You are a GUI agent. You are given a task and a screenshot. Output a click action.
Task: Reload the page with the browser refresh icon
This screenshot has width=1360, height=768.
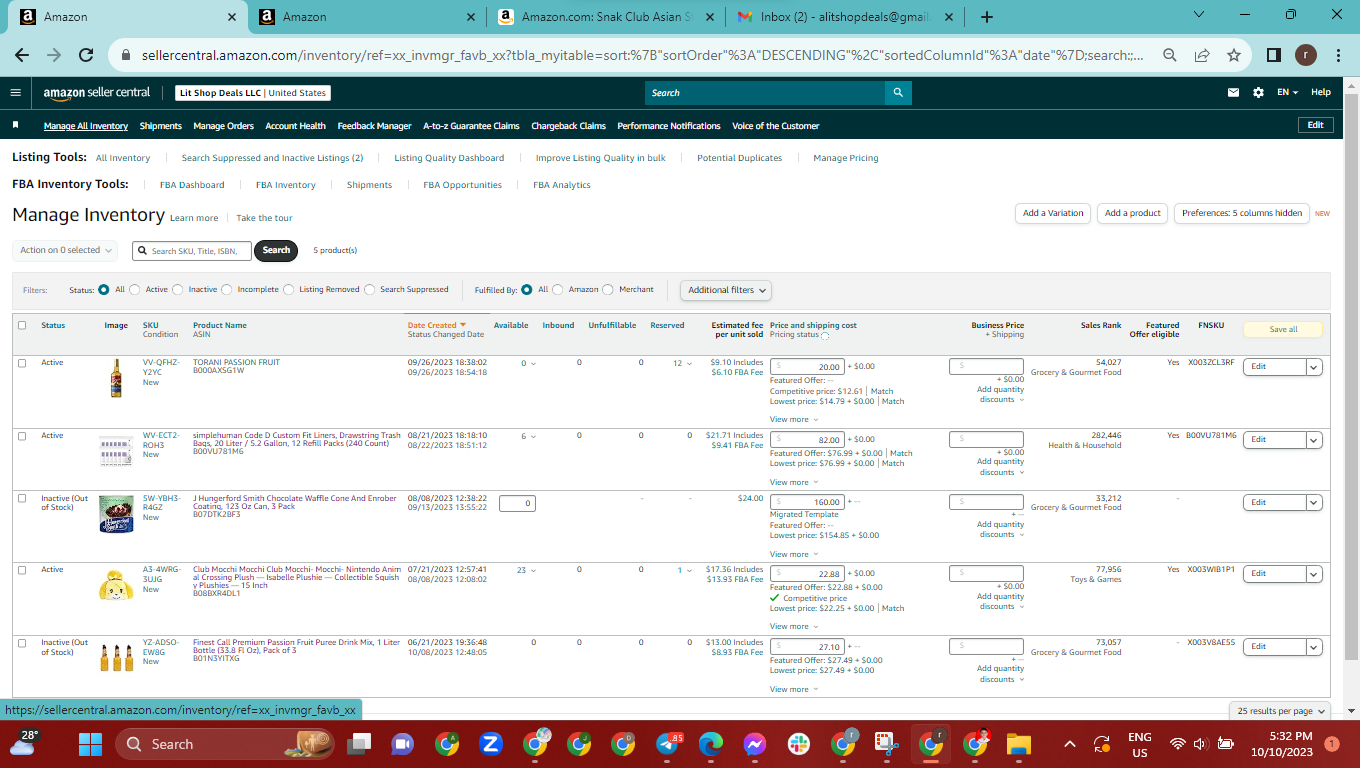coord(86,55)
